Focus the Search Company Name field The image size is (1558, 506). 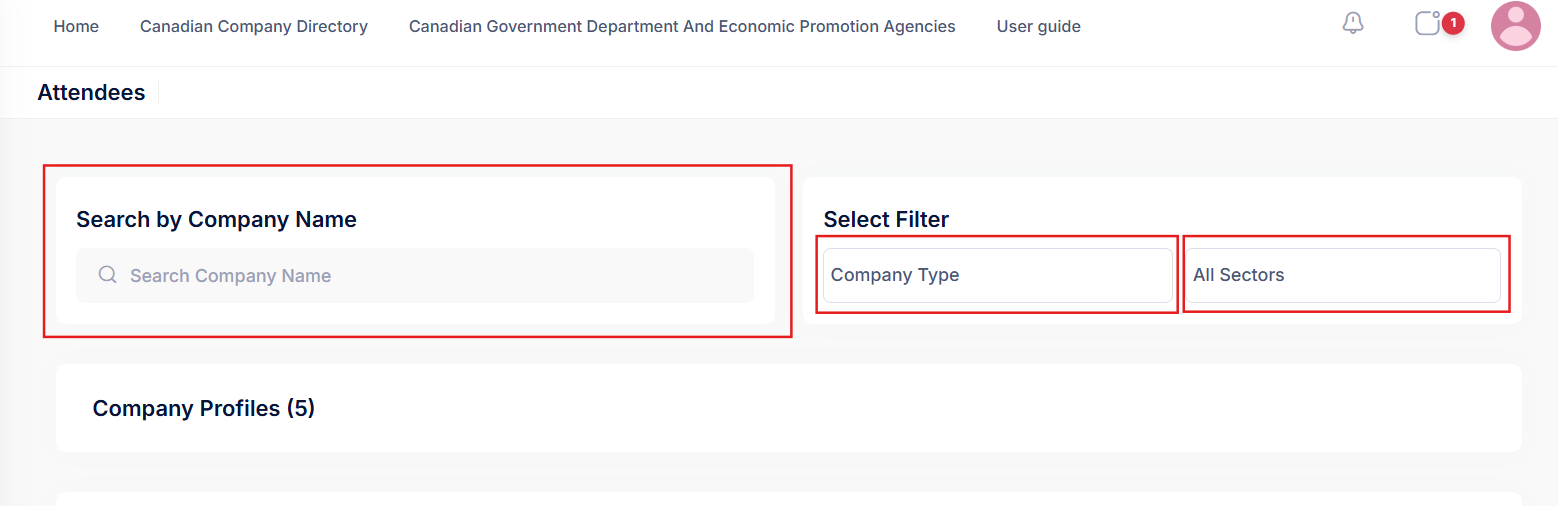(430, 275)
